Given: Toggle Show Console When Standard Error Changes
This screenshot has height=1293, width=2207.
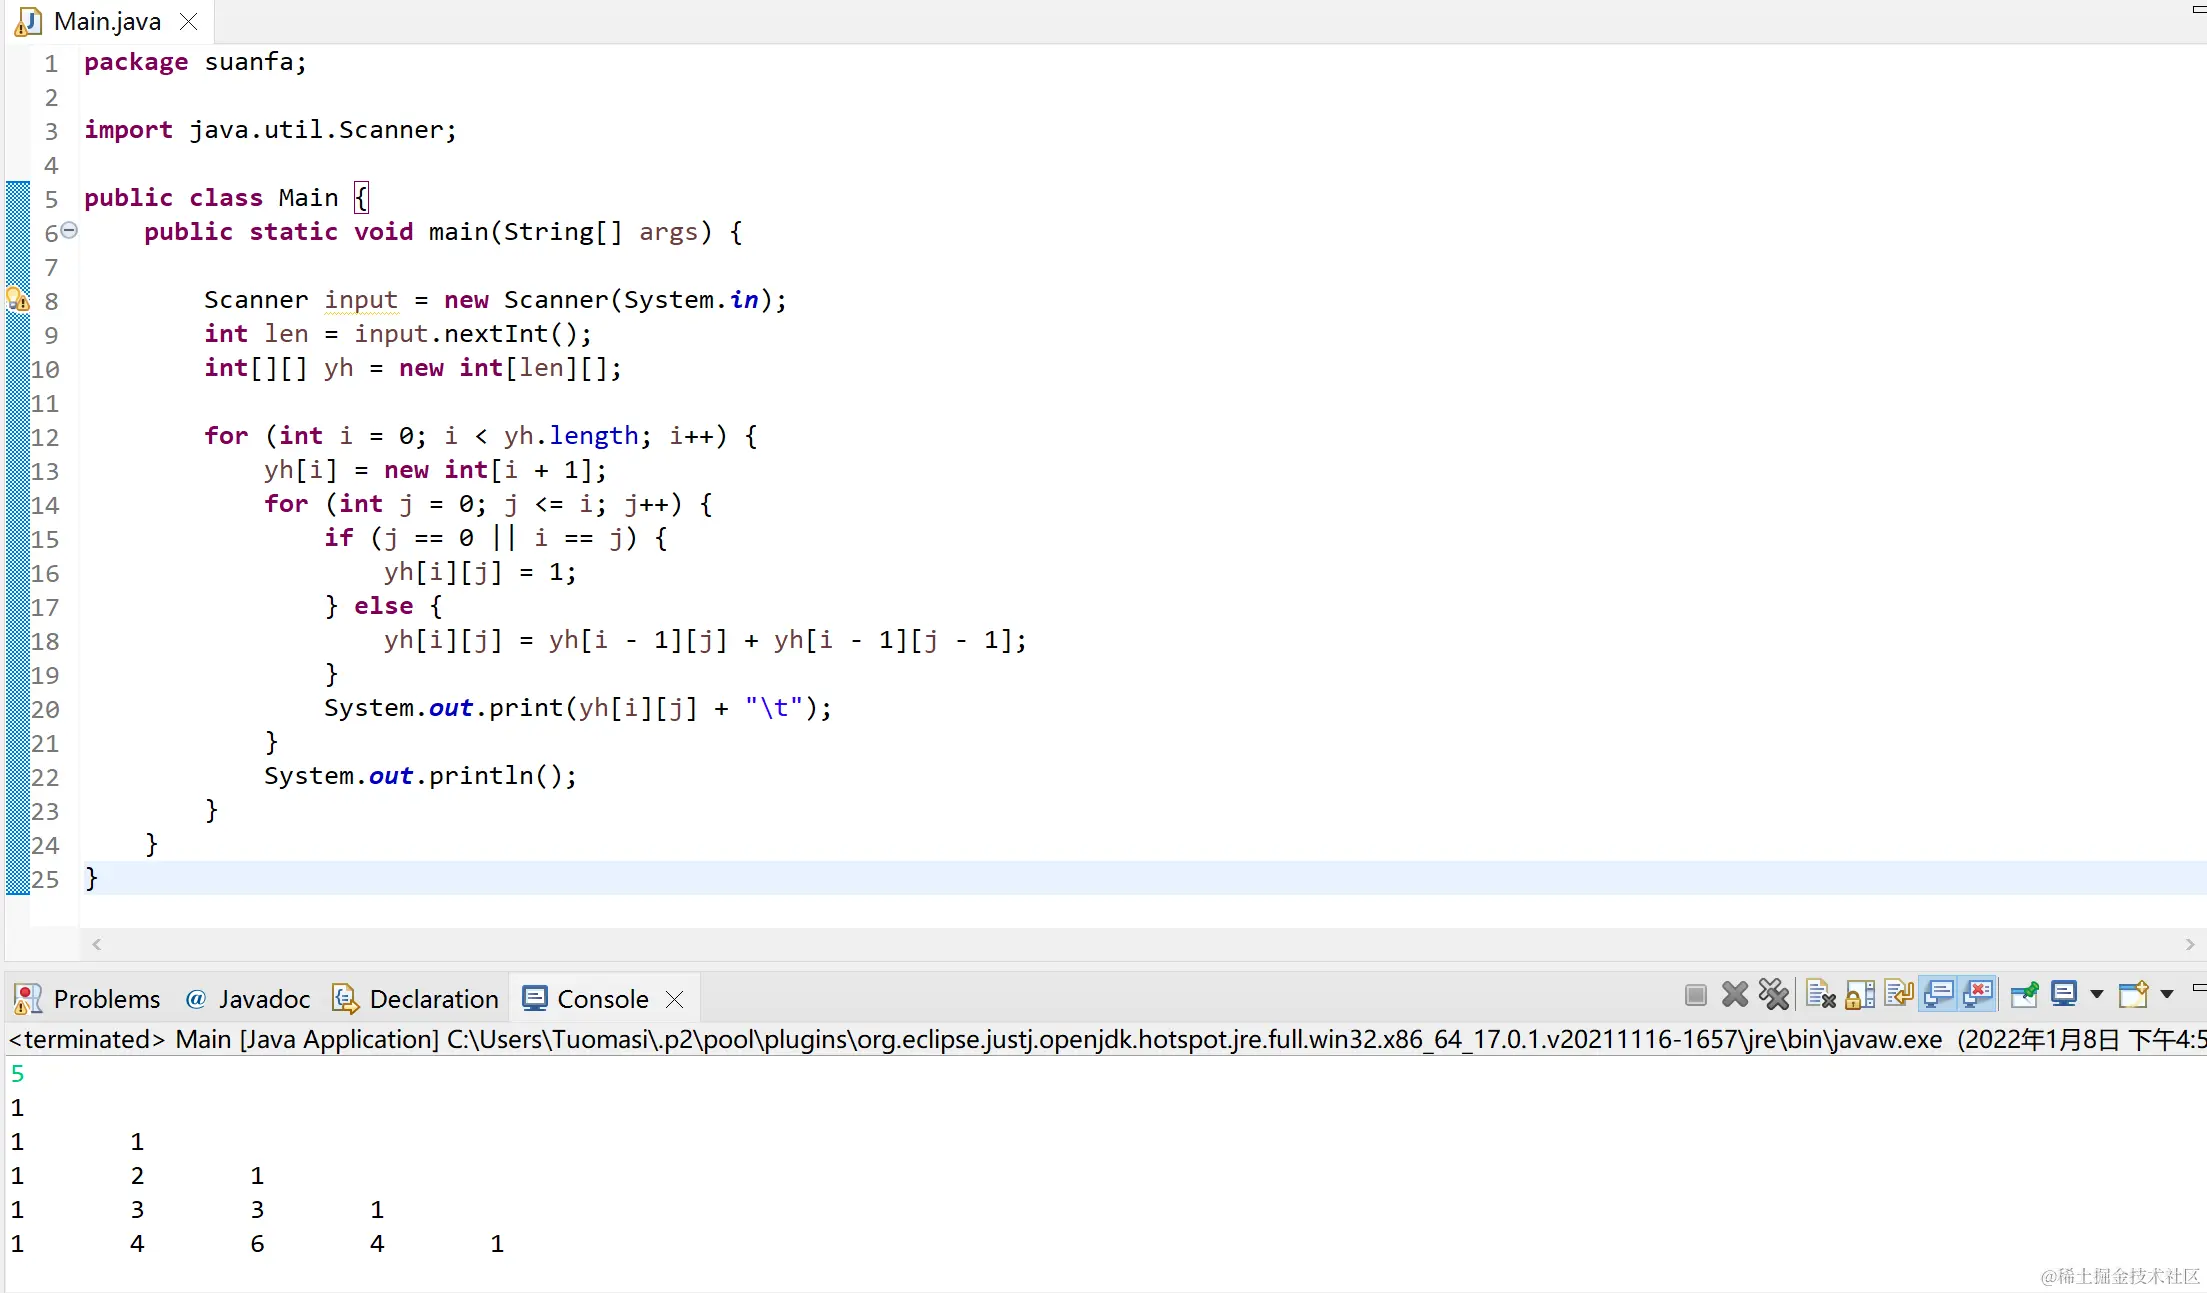Looking at the screenshot, I should pos(1978,995).
